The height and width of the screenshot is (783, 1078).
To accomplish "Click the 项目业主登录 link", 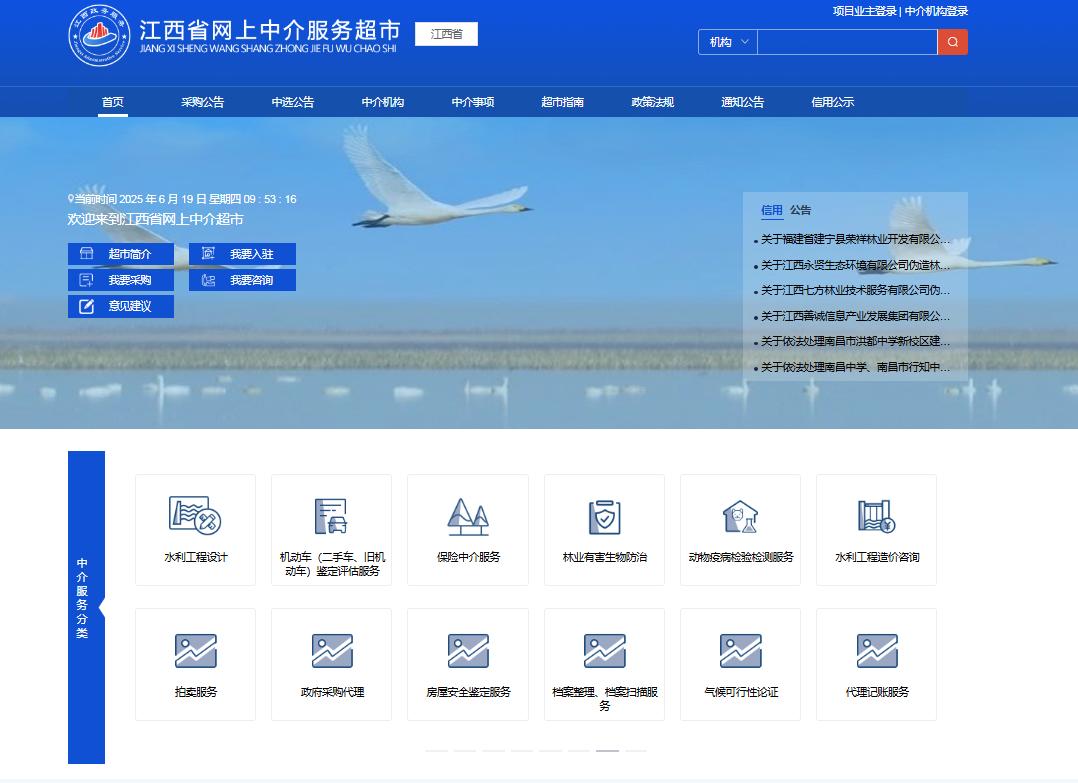I will point(864,11).
